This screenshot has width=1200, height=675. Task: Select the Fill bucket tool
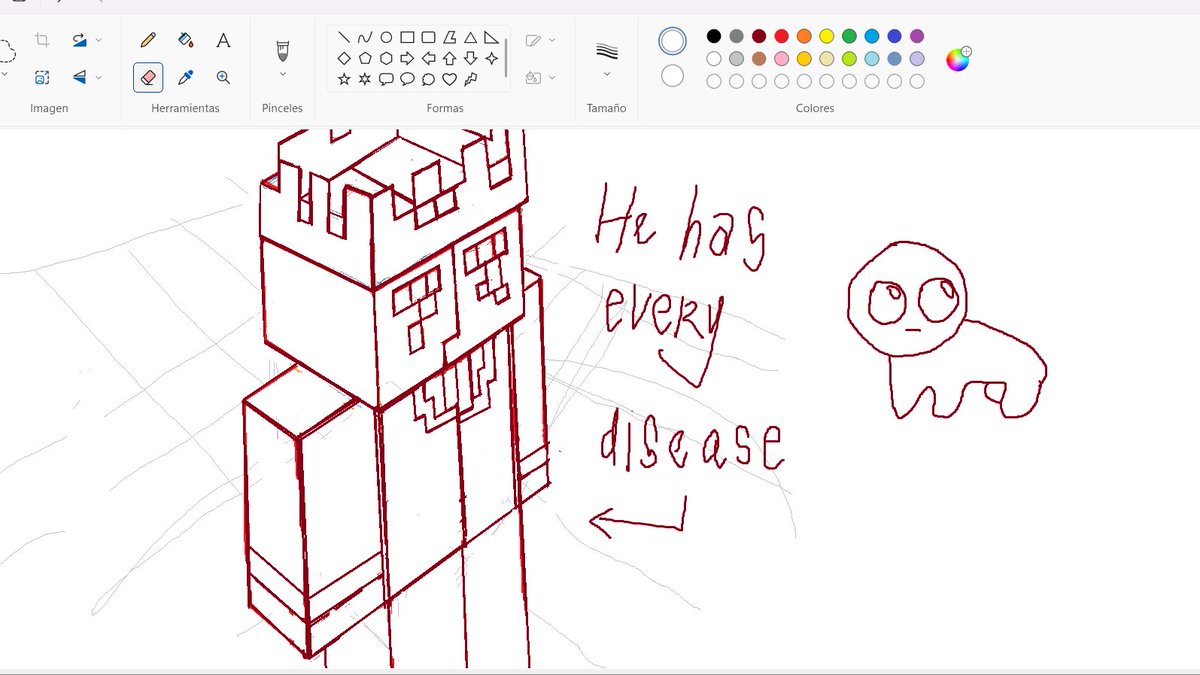coord(186,40)
